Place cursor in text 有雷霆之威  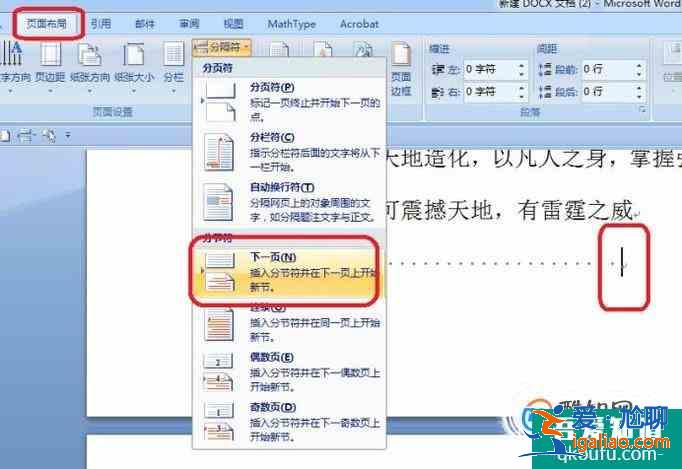575,210
